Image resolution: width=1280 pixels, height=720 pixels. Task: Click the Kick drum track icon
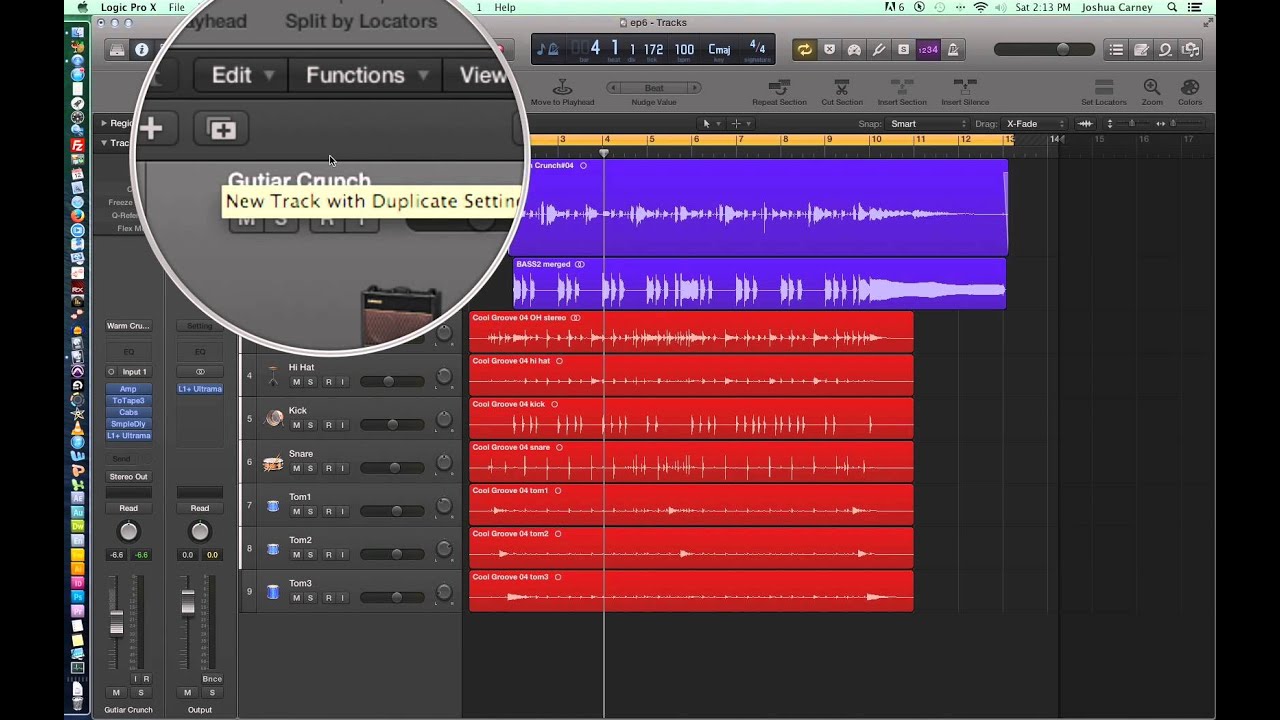(x=273, y=418)
